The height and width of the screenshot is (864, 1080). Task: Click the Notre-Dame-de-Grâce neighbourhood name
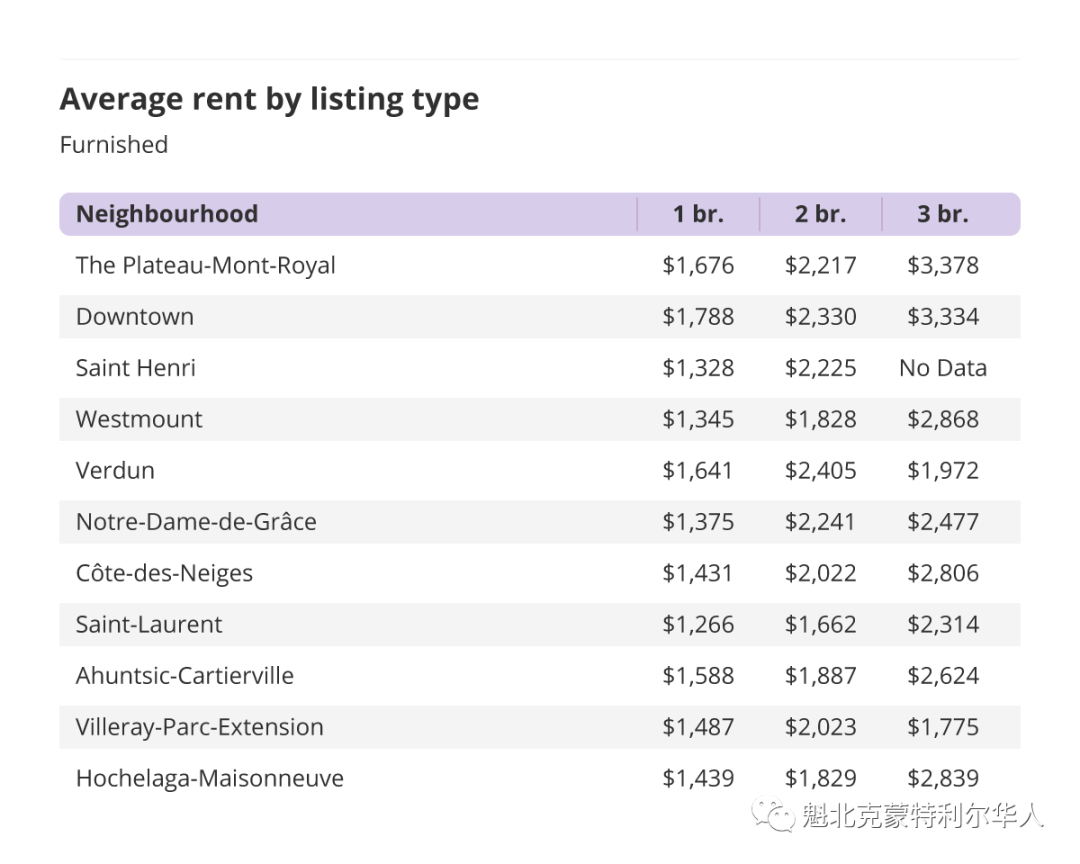(196, 522)
